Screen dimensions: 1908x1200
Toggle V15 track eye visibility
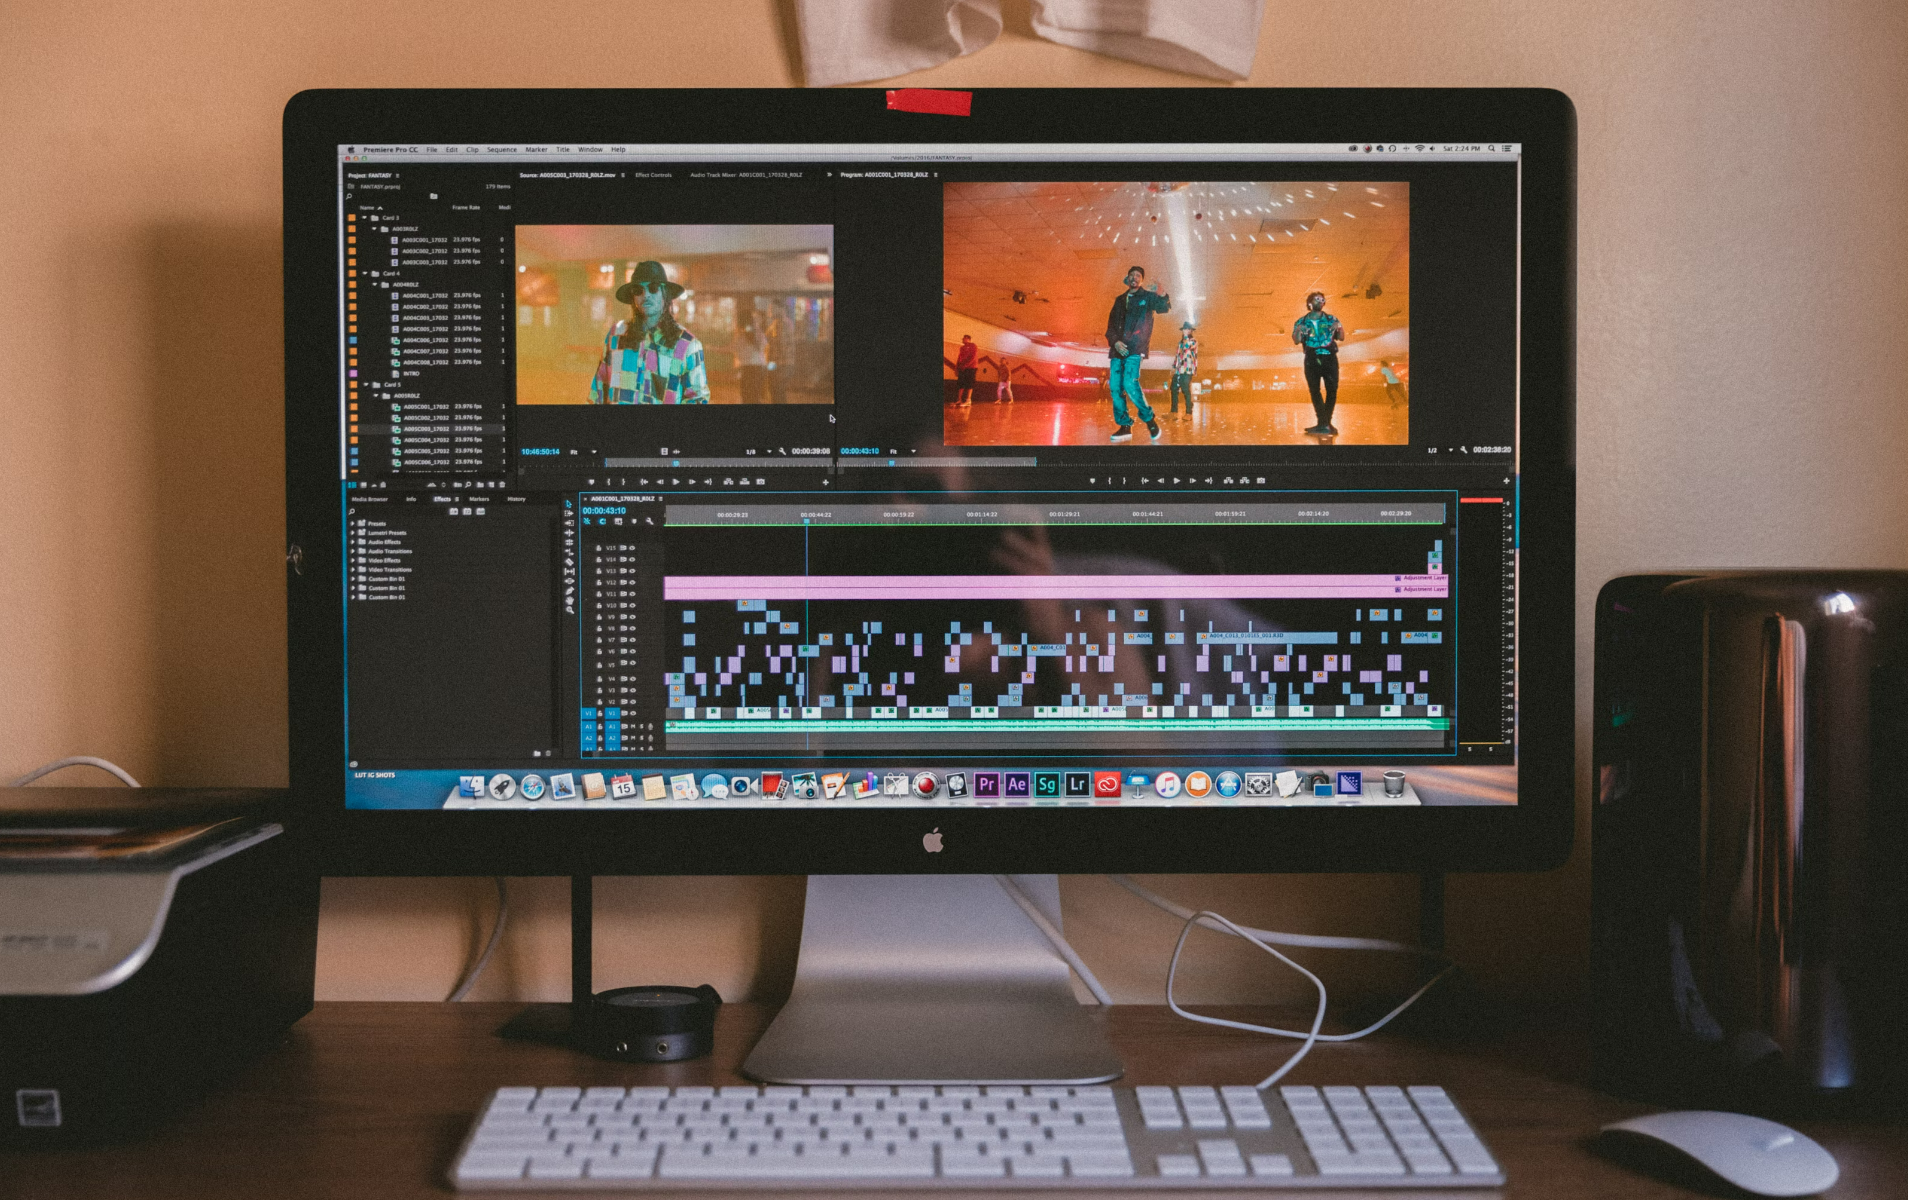(x=632, y=548)
